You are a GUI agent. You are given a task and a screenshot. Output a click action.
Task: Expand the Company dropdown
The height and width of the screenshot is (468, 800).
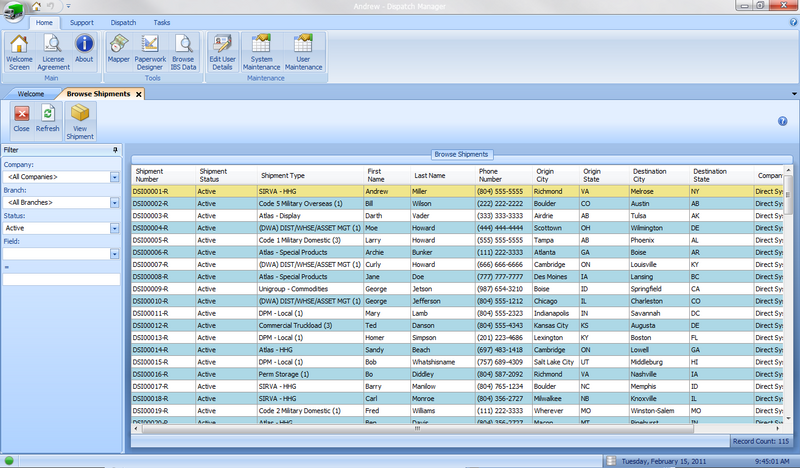(116, 177)
